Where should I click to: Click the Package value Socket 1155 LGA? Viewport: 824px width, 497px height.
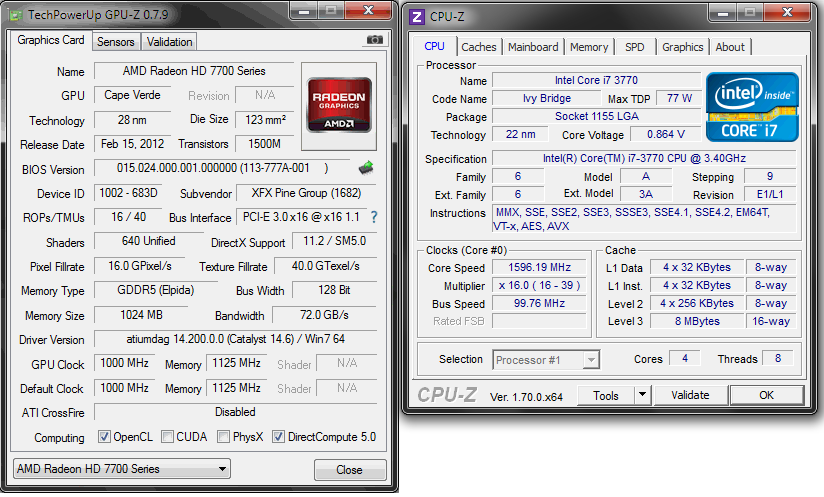point(596,116)
